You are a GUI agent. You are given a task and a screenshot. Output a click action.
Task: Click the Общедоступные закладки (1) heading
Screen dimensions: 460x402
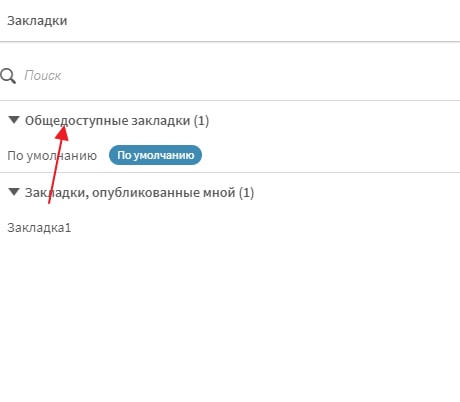click(x=117, y=121)
